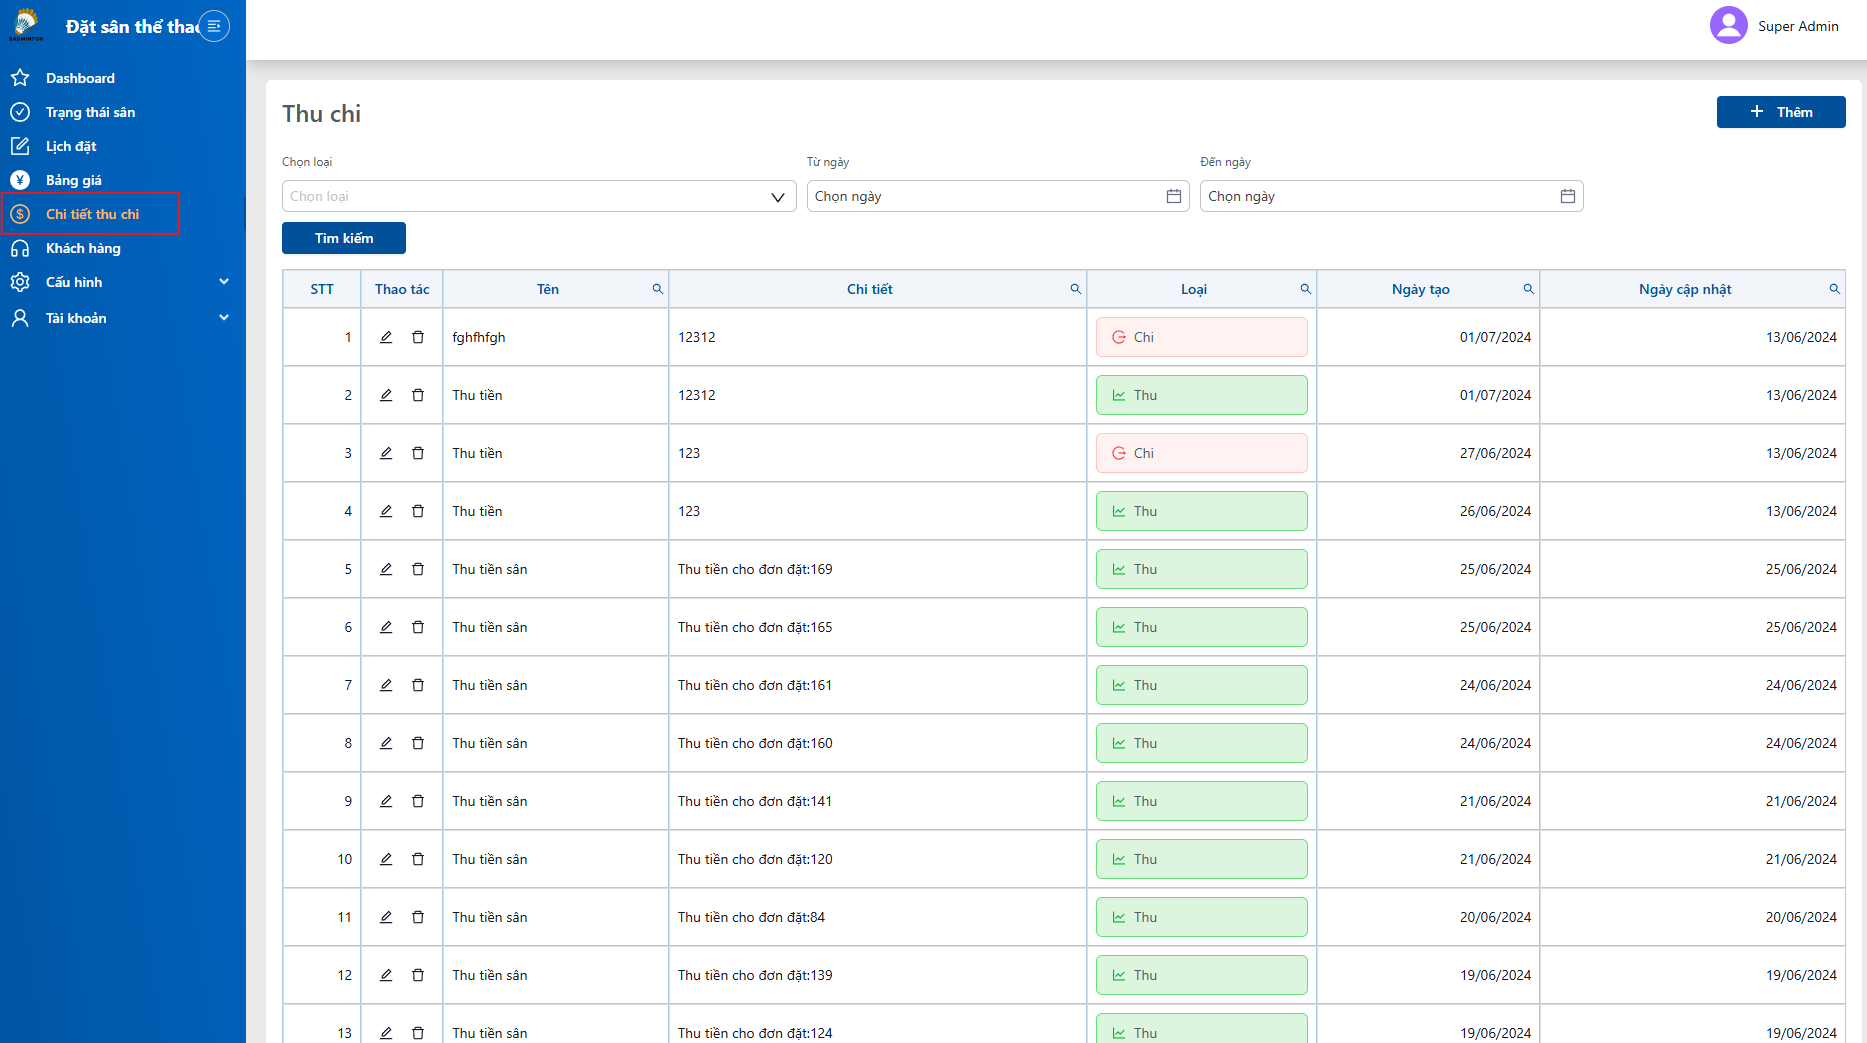Screen dimensions: 1867x1043
Task: Edit entry for đơn đặt:169
Action: (x=386, y=569)
